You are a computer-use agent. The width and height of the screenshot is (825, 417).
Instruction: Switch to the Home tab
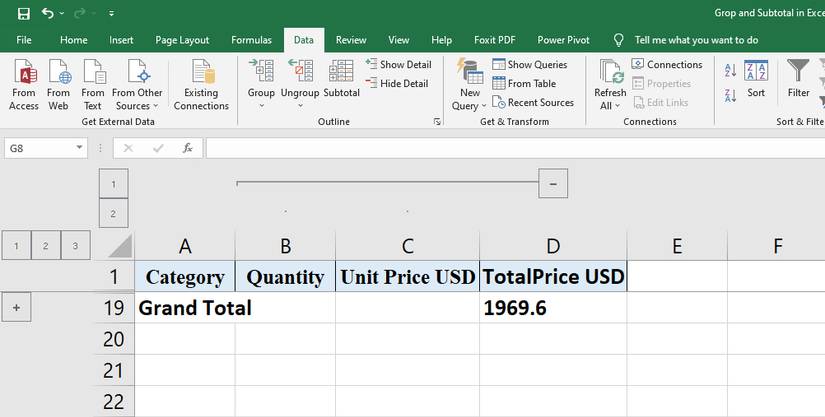pos(74,40)
